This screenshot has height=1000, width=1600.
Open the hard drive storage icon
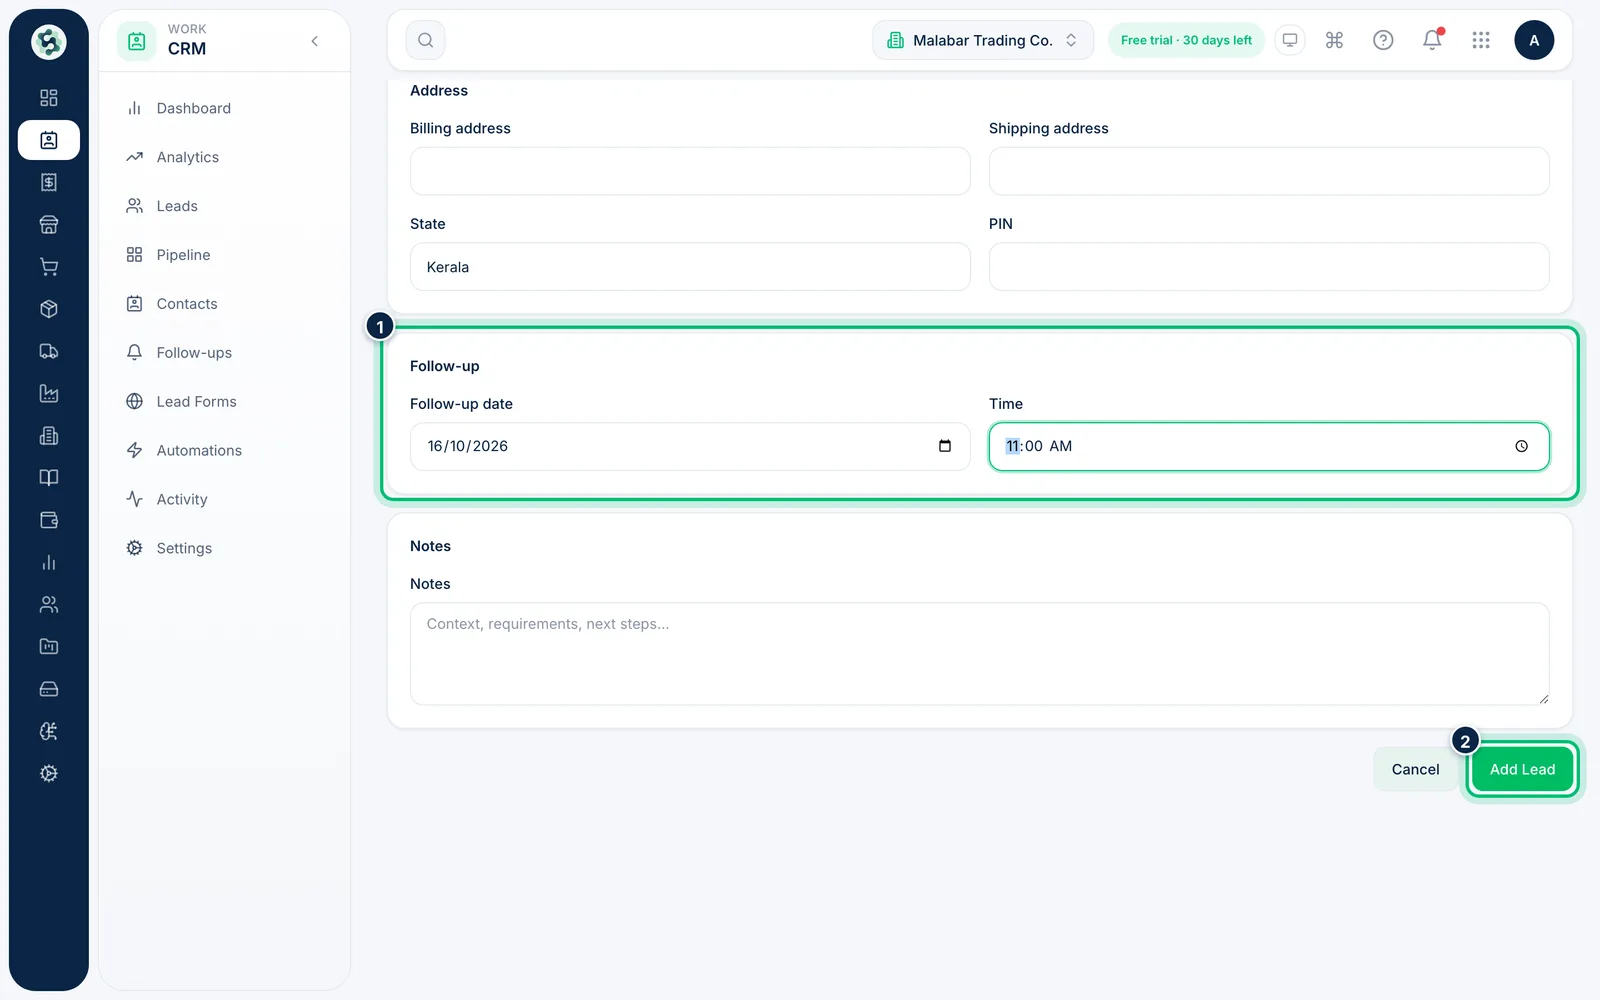[48, 689]
